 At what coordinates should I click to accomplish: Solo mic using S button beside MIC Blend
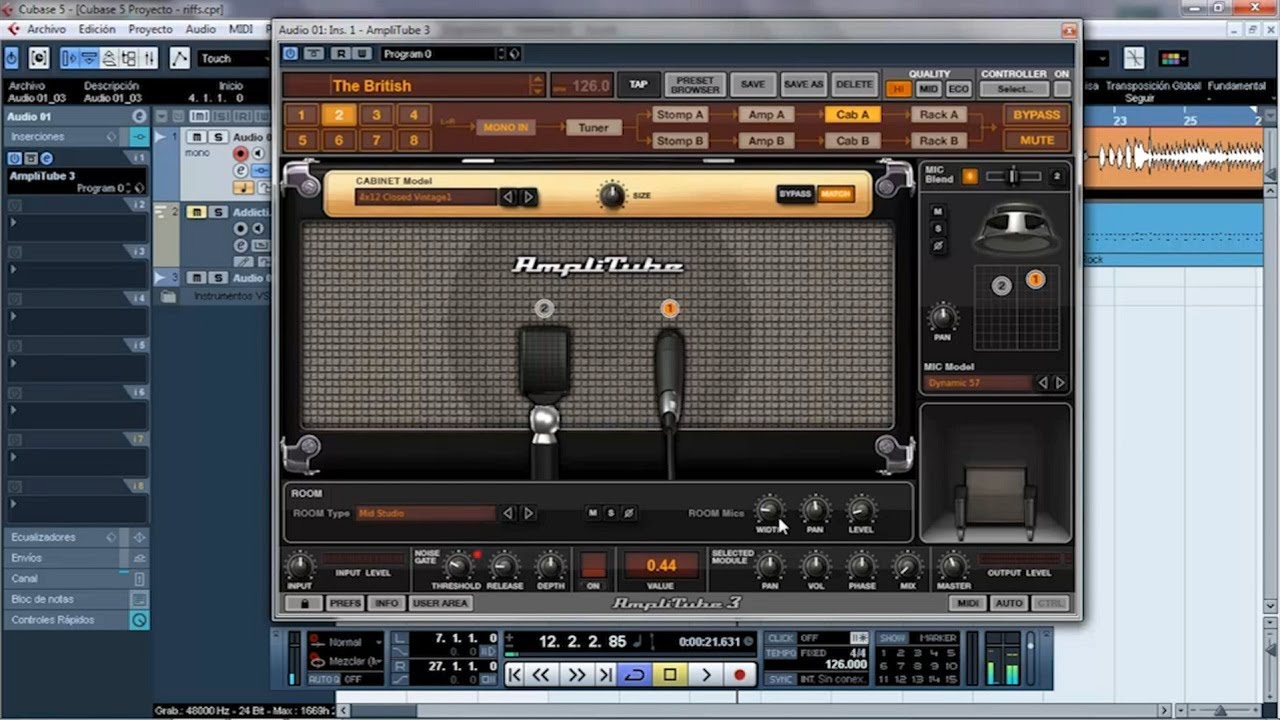pos(938,228)
